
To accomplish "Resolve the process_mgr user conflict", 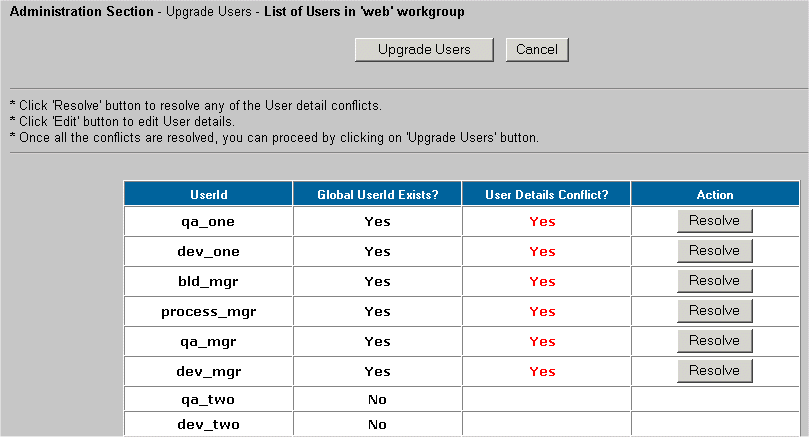I will [714, 311].
